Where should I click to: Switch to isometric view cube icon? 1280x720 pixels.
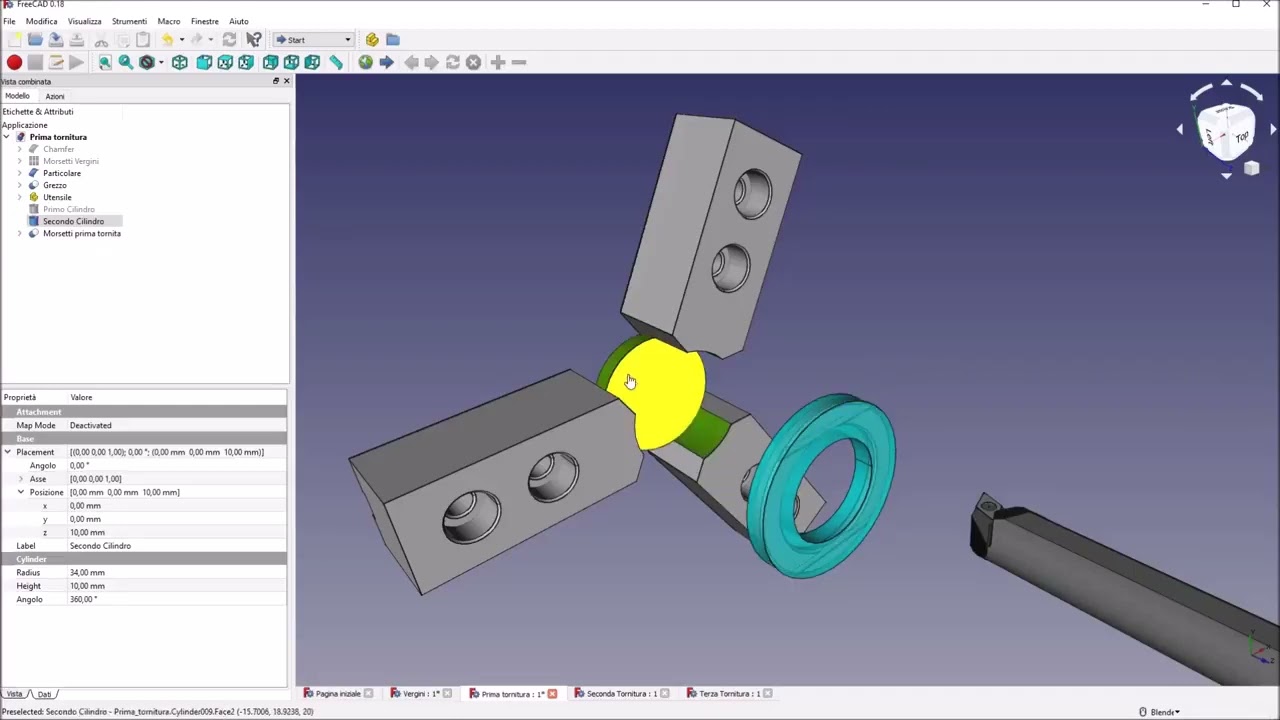180,62
